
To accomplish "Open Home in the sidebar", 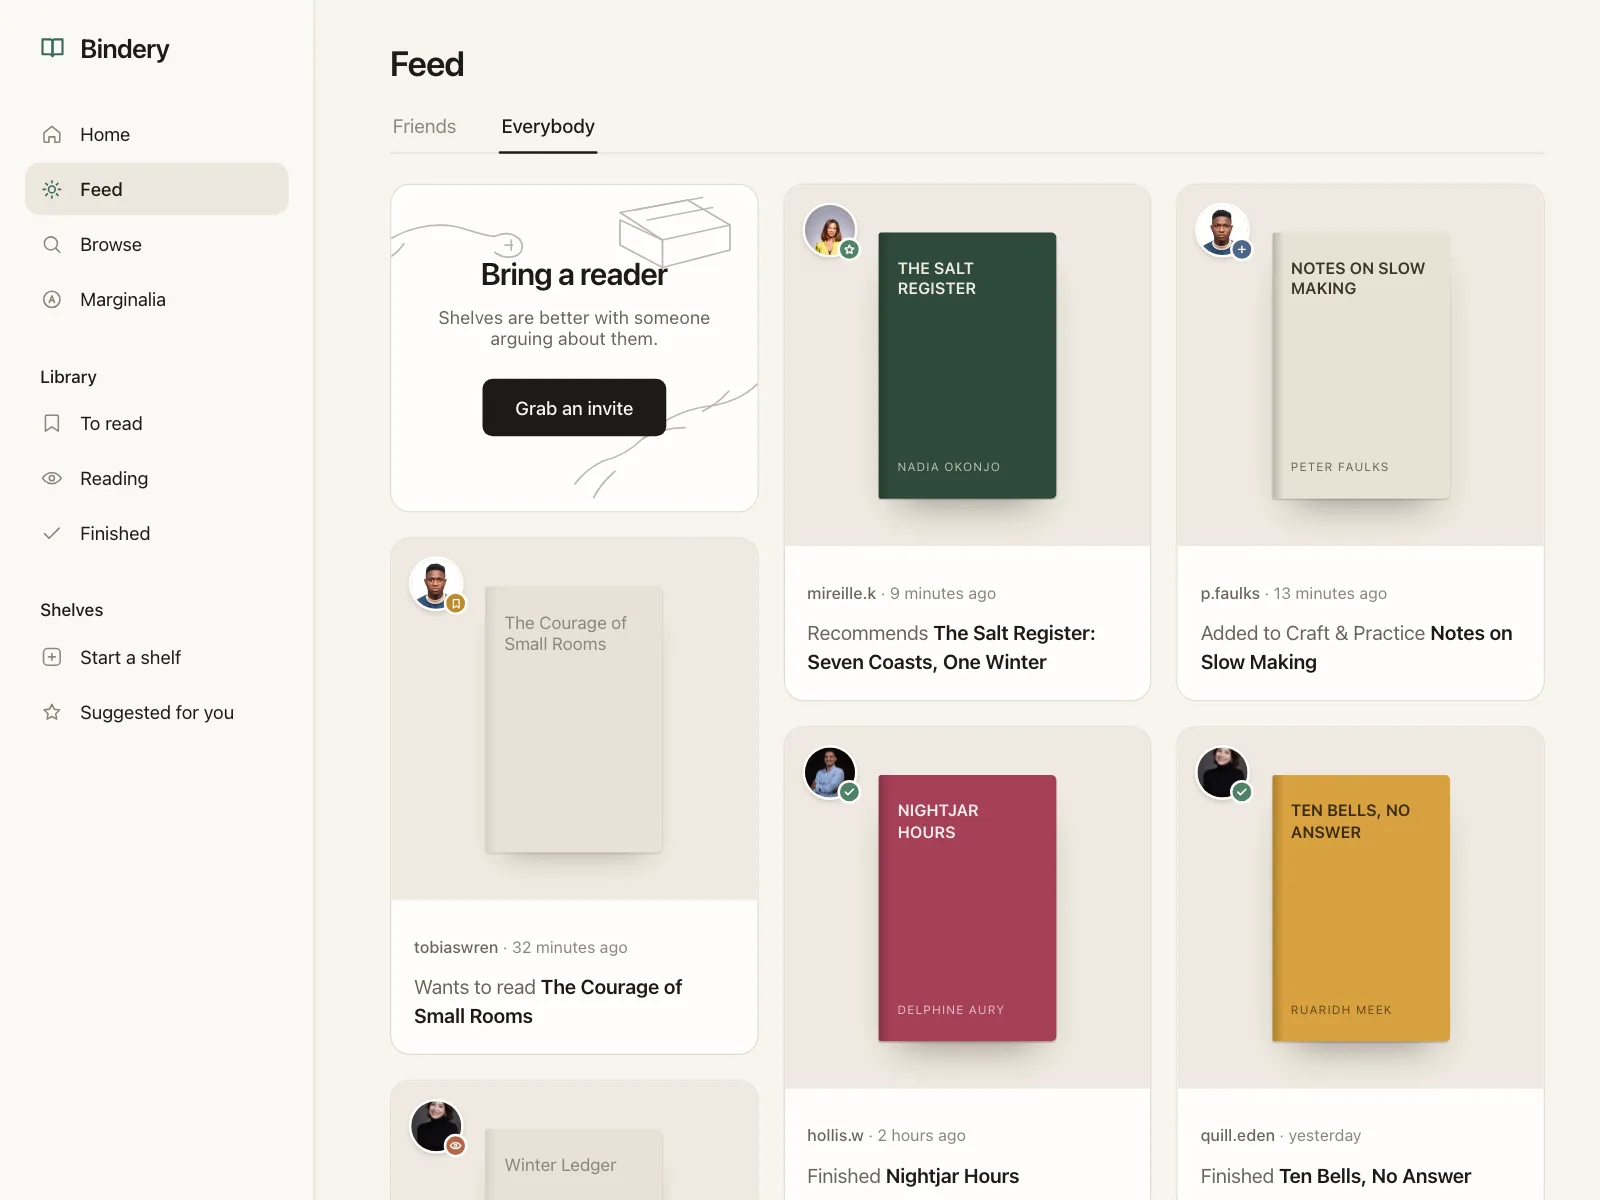I will tap(157, 134).
